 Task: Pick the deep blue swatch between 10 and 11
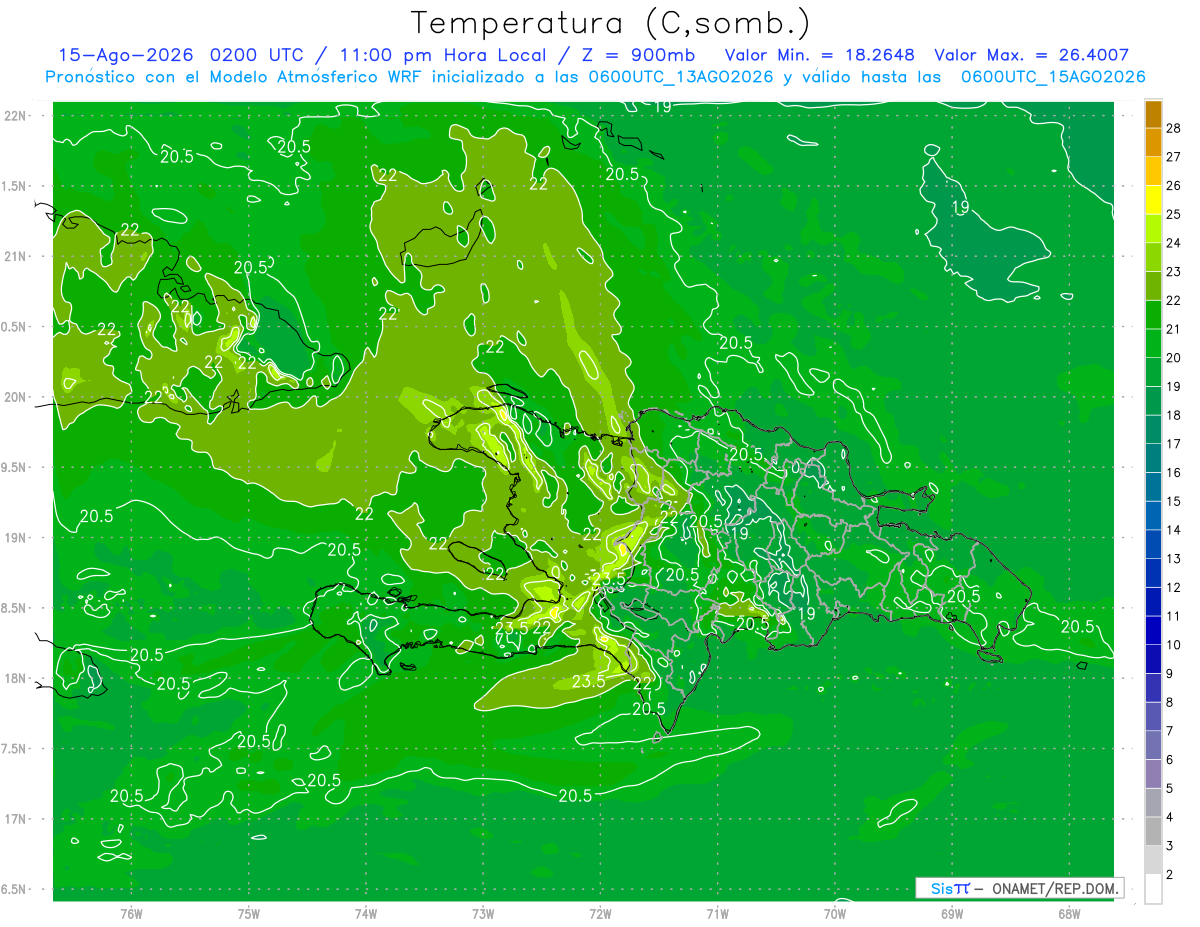1153,631
